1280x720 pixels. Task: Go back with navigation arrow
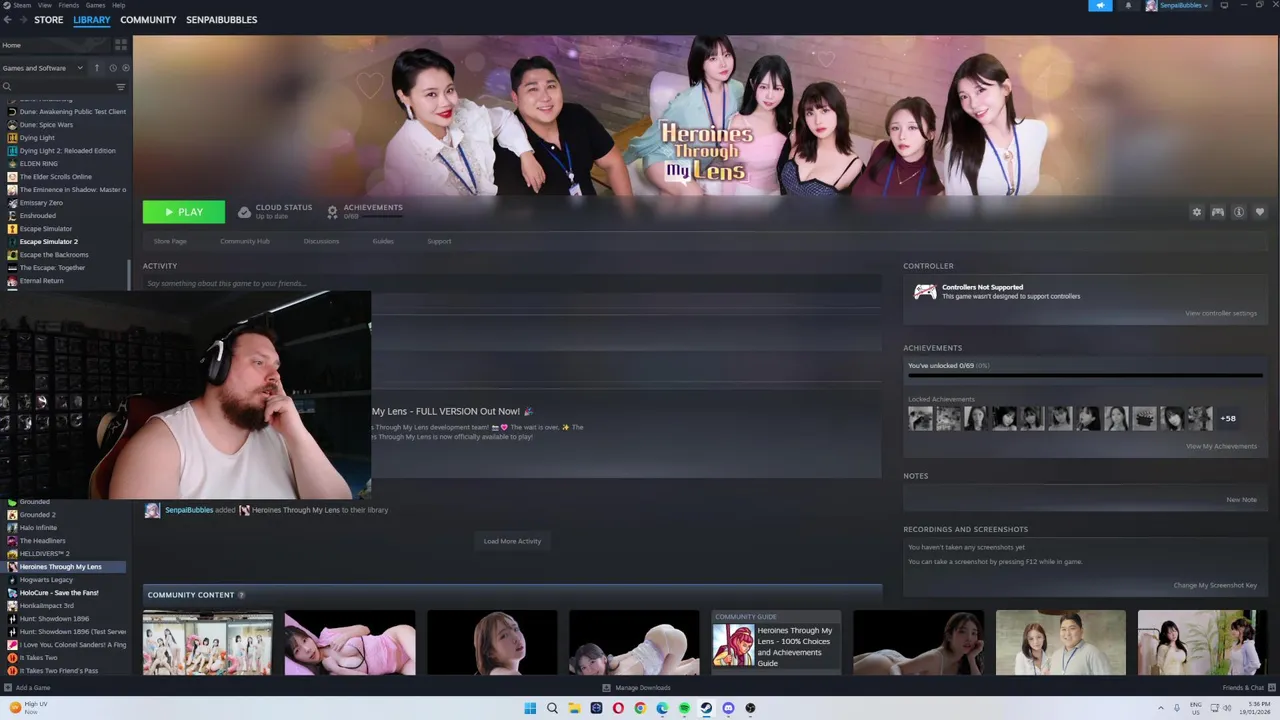[7, 19]
